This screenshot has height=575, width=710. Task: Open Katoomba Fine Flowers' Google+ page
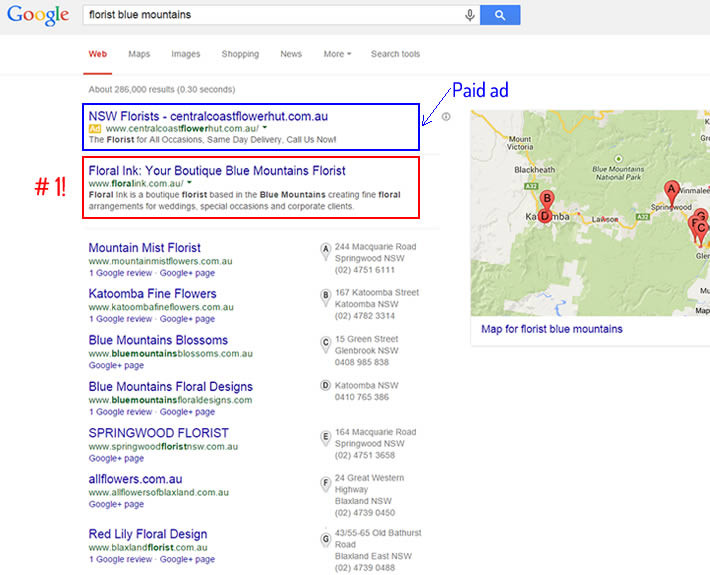tap(187, 319)
